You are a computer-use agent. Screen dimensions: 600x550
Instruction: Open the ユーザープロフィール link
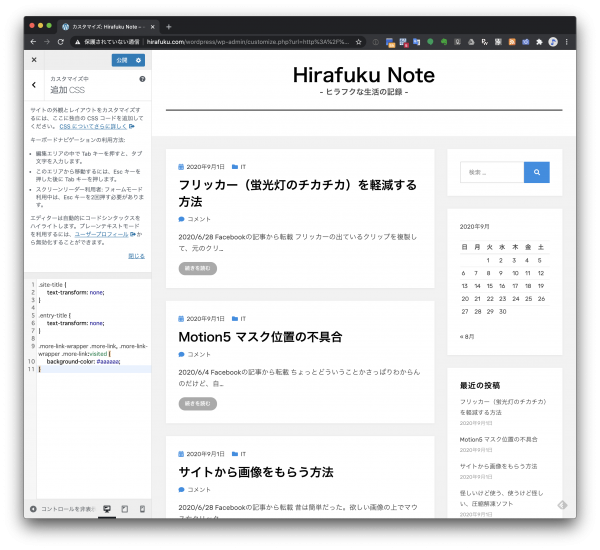coord(105,232)
